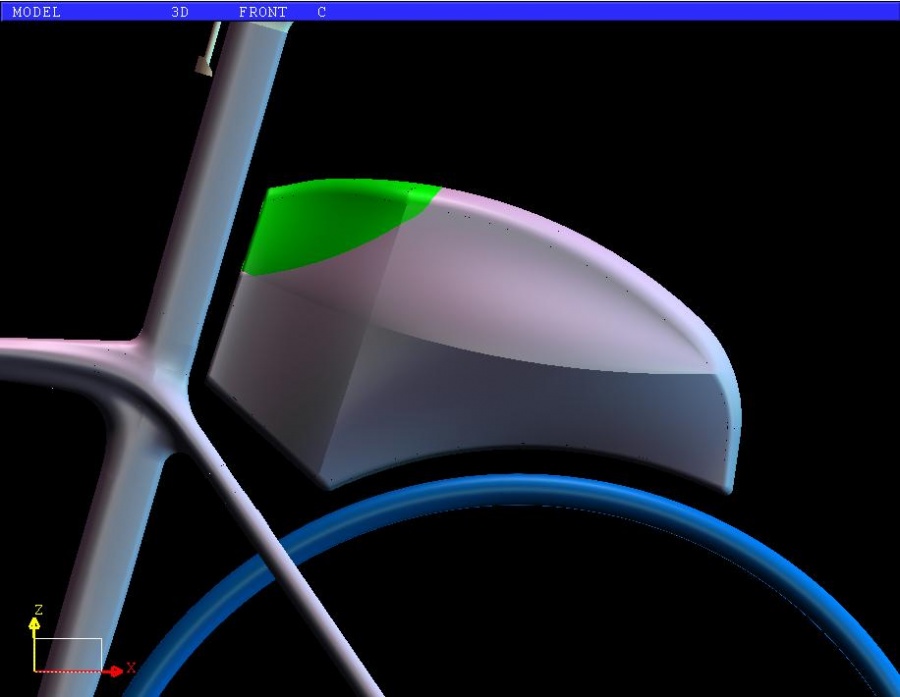Click the C indicator in the header

coord(321,12)
